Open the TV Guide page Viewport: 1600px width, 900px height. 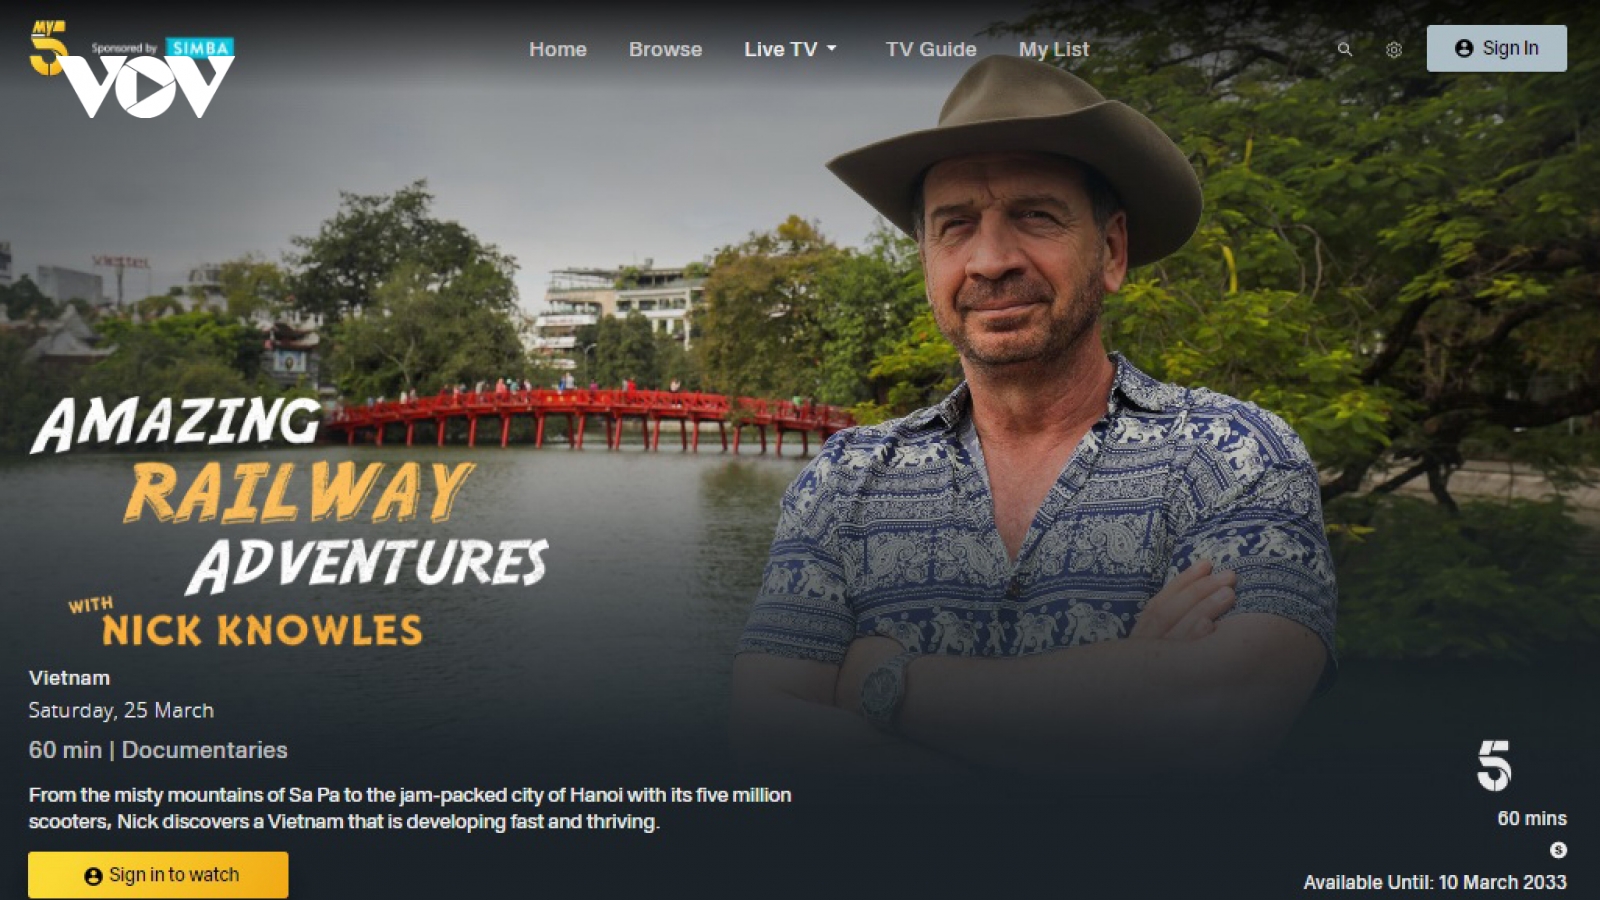[x=931, y=49]
